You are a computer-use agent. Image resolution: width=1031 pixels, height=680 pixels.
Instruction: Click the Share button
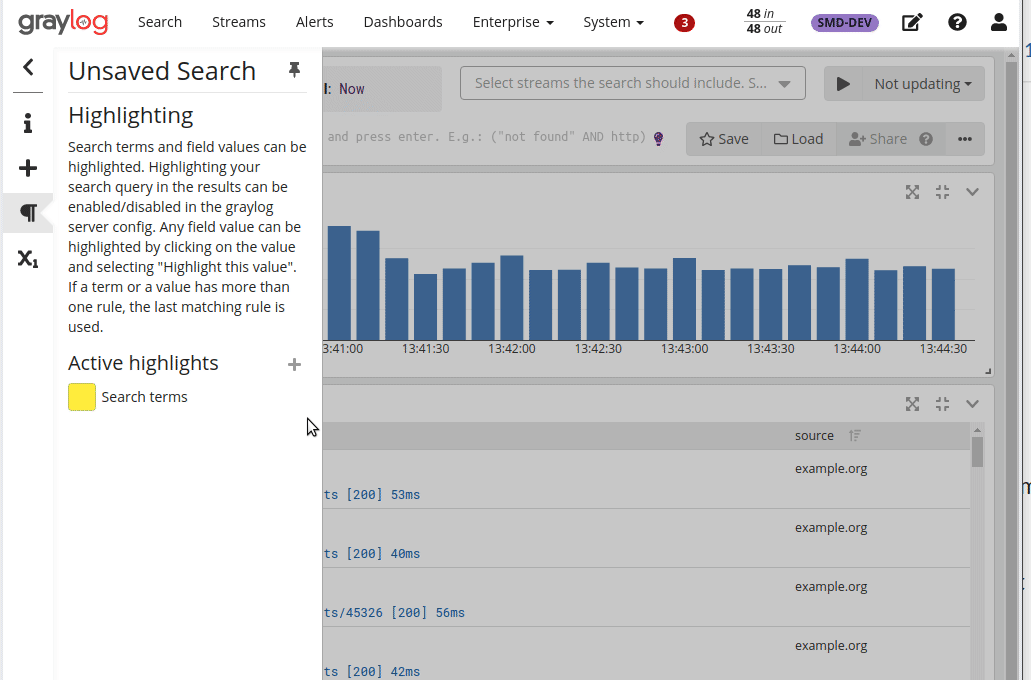(877, 139)
